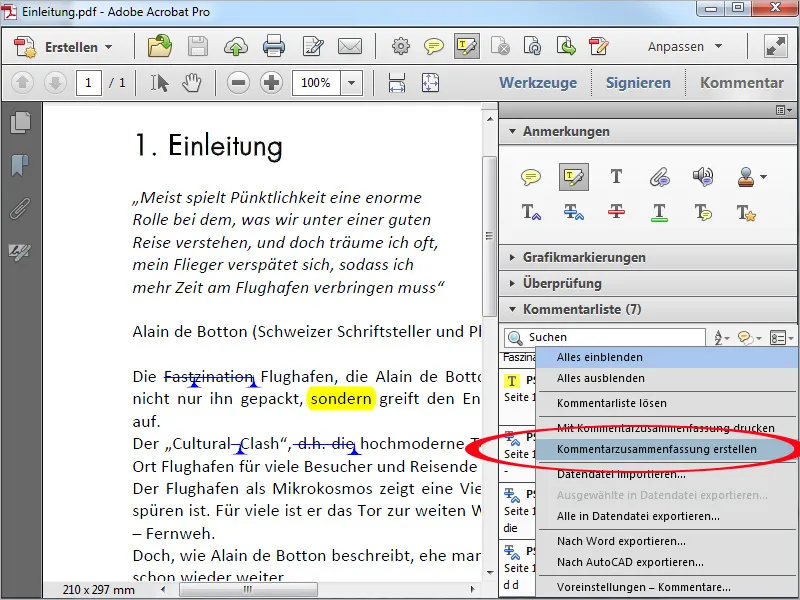Click the Suchen comment search field
800x600 pixels.
point(605,337)
